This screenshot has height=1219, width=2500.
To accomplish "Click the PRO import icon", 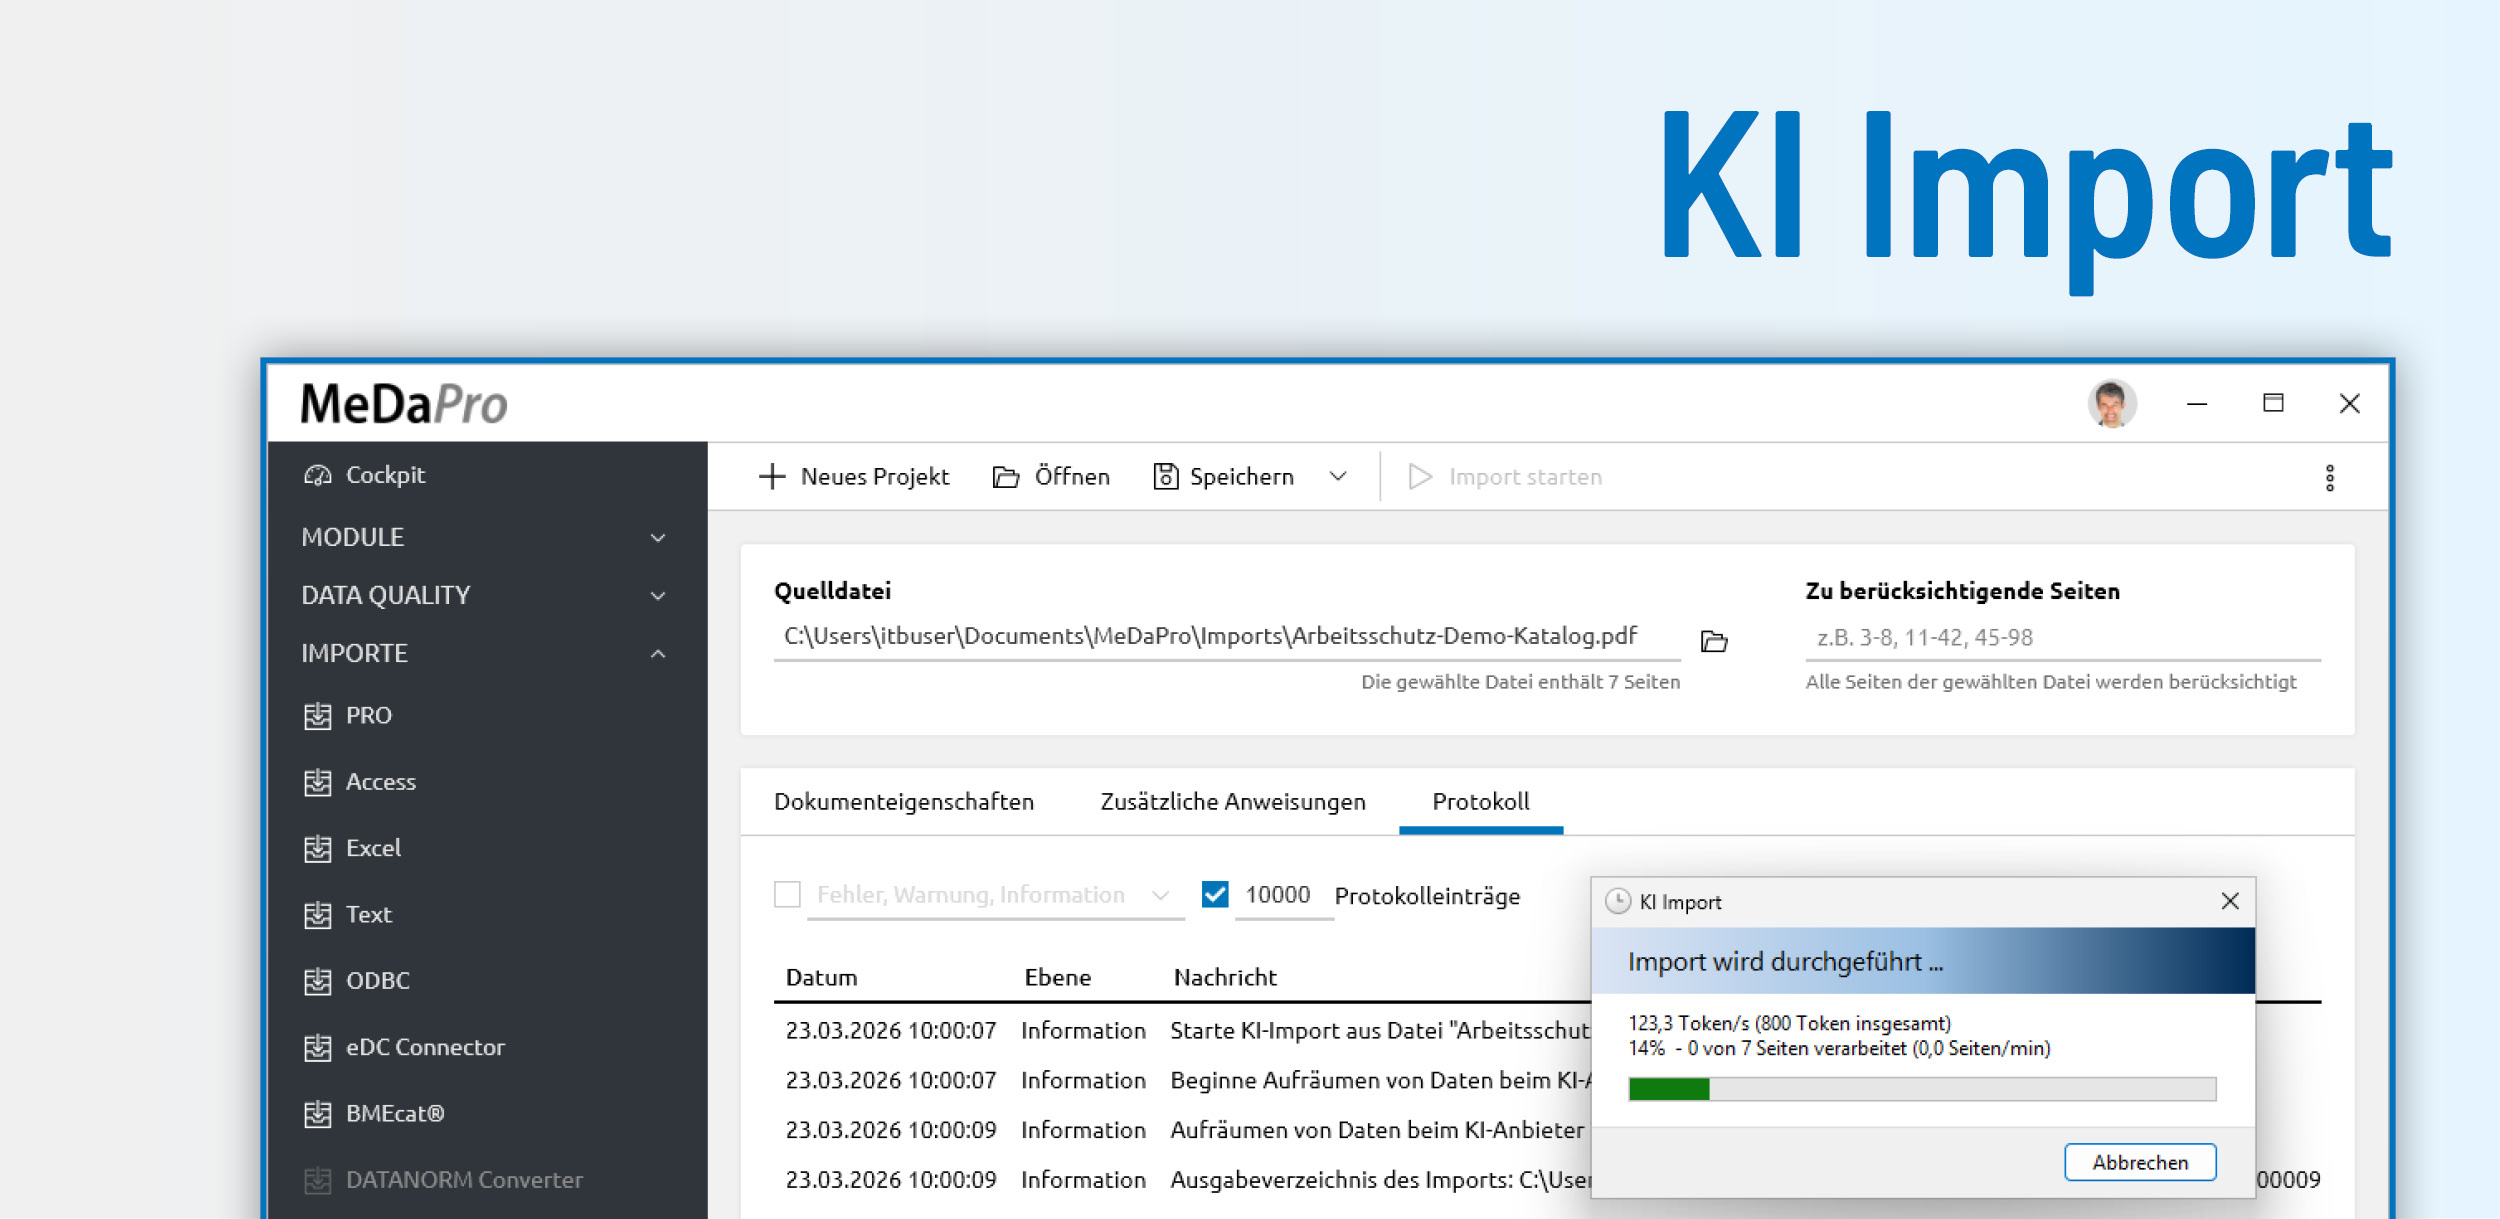I will click(x=318, y=716).
